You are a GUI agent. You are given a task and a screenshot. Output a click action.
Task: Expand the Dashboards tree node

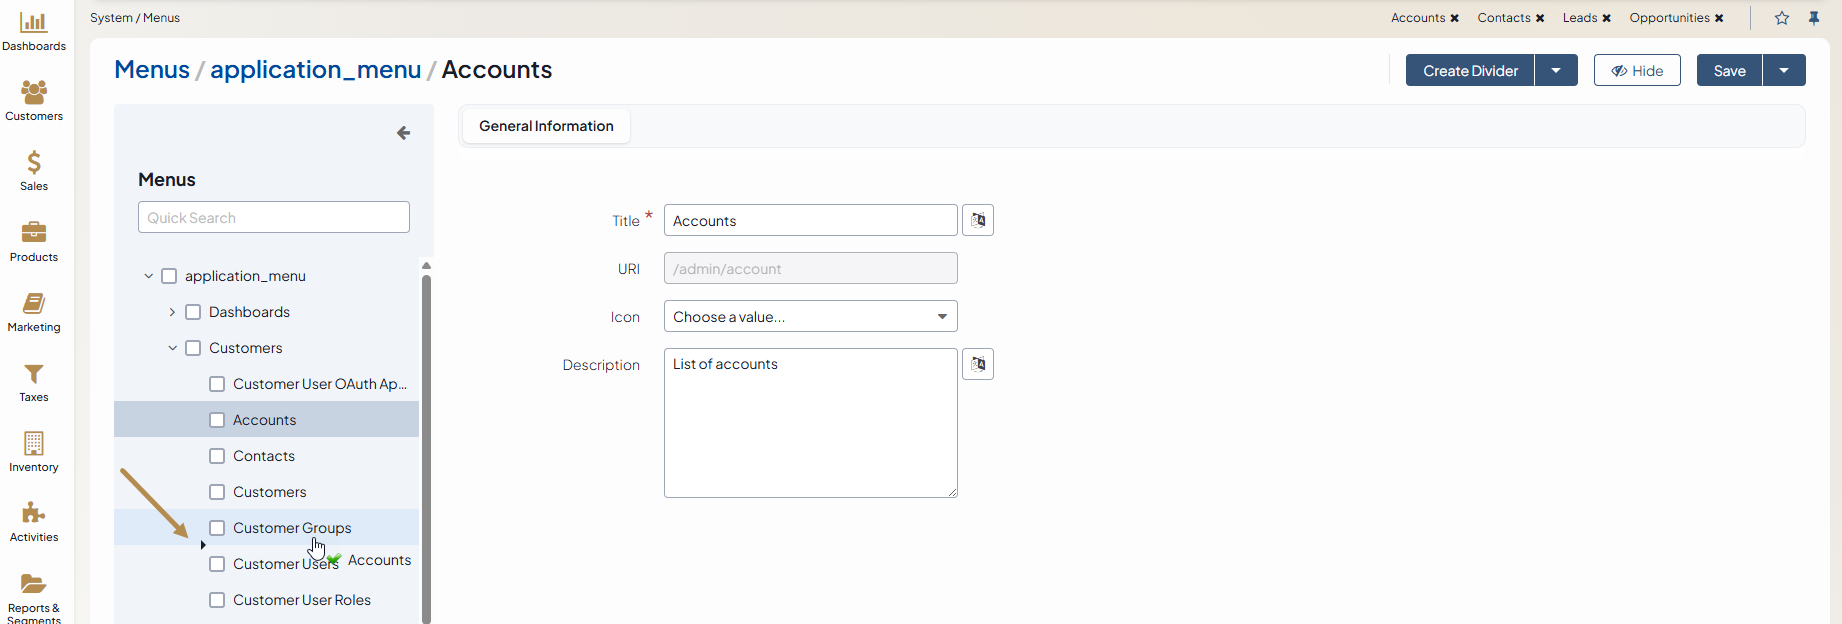pos(172,312)
